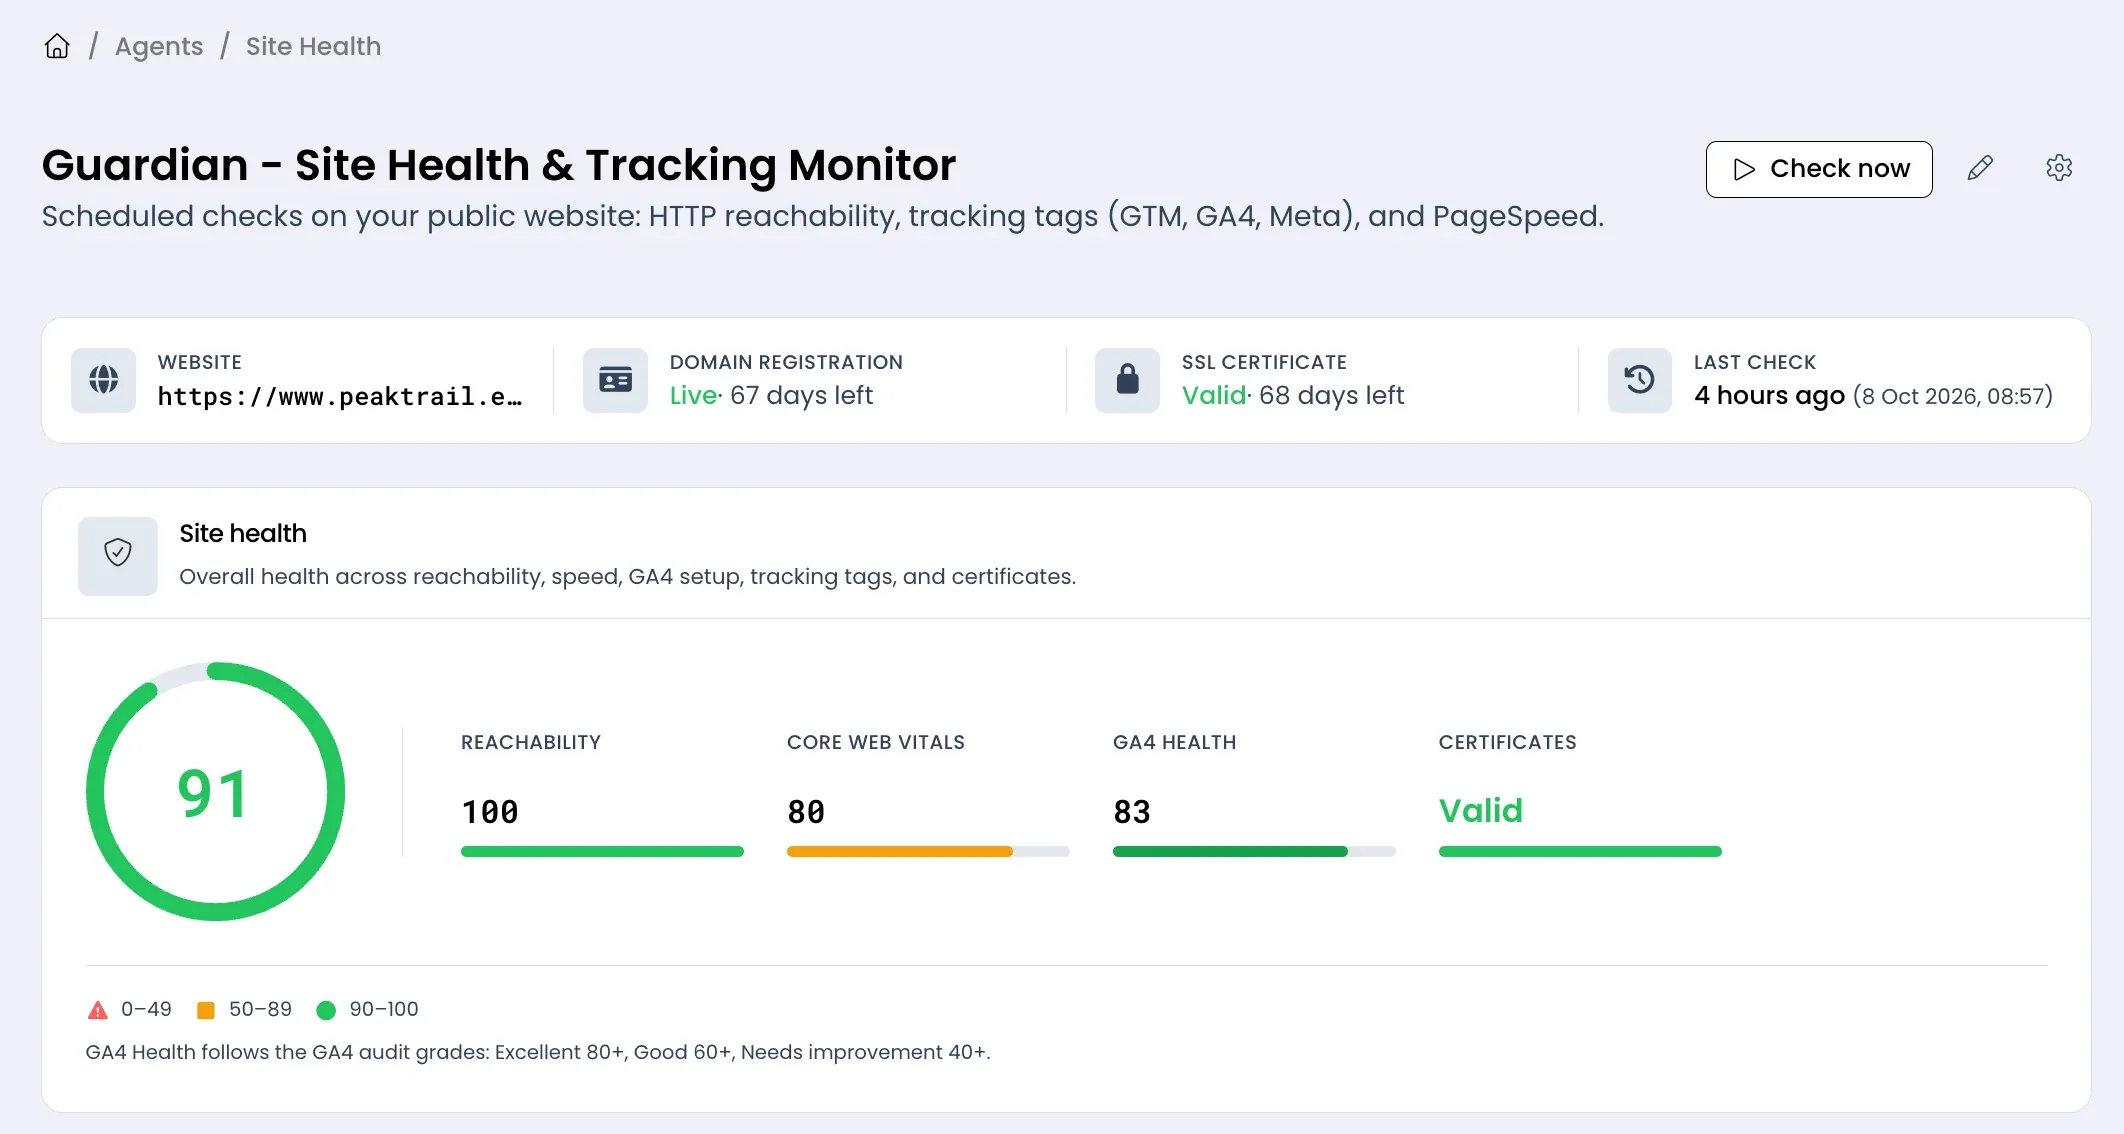This screenshot has height=1134, width=2124.
Task: Select the Core Web Vitals orange bar
Action: point(928,852)
